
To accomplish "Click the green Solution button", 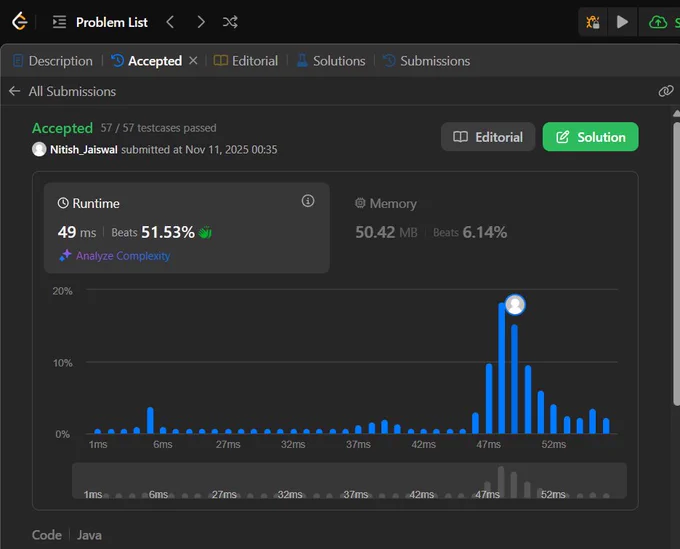I will pos(590,137).
